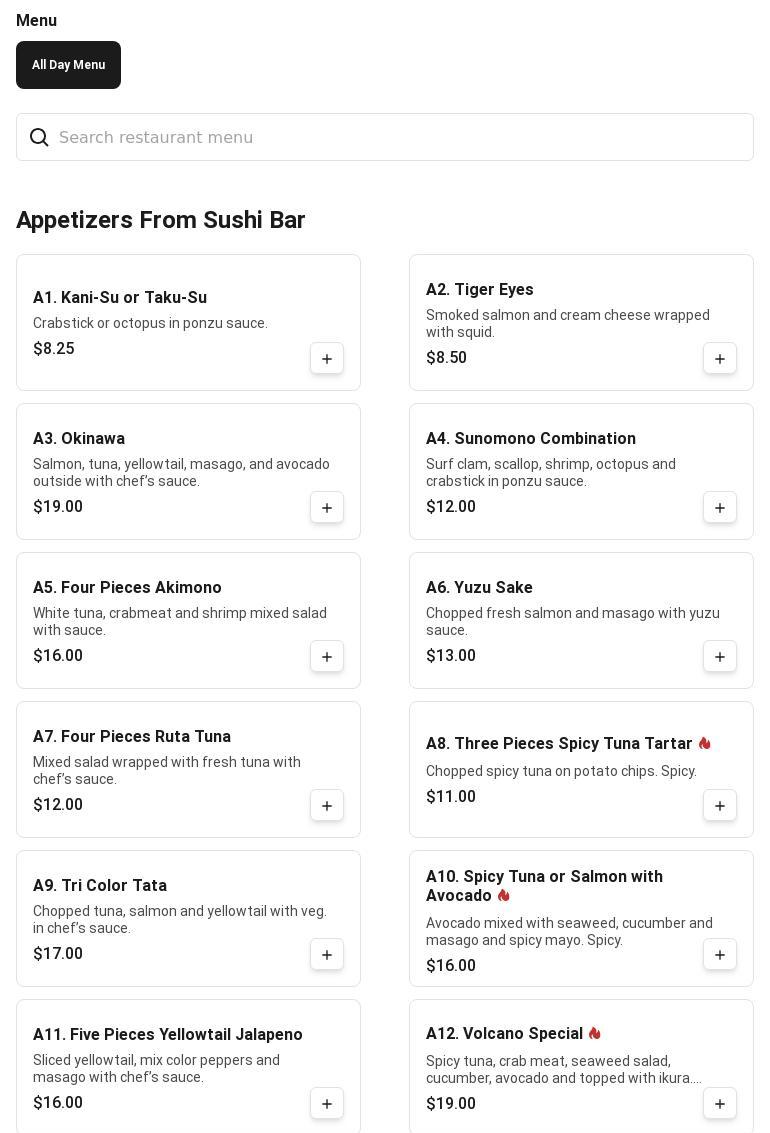Click the Search restaurant menu field
This screenshot has width=770, height=1133.
click(x=385, y=137)
